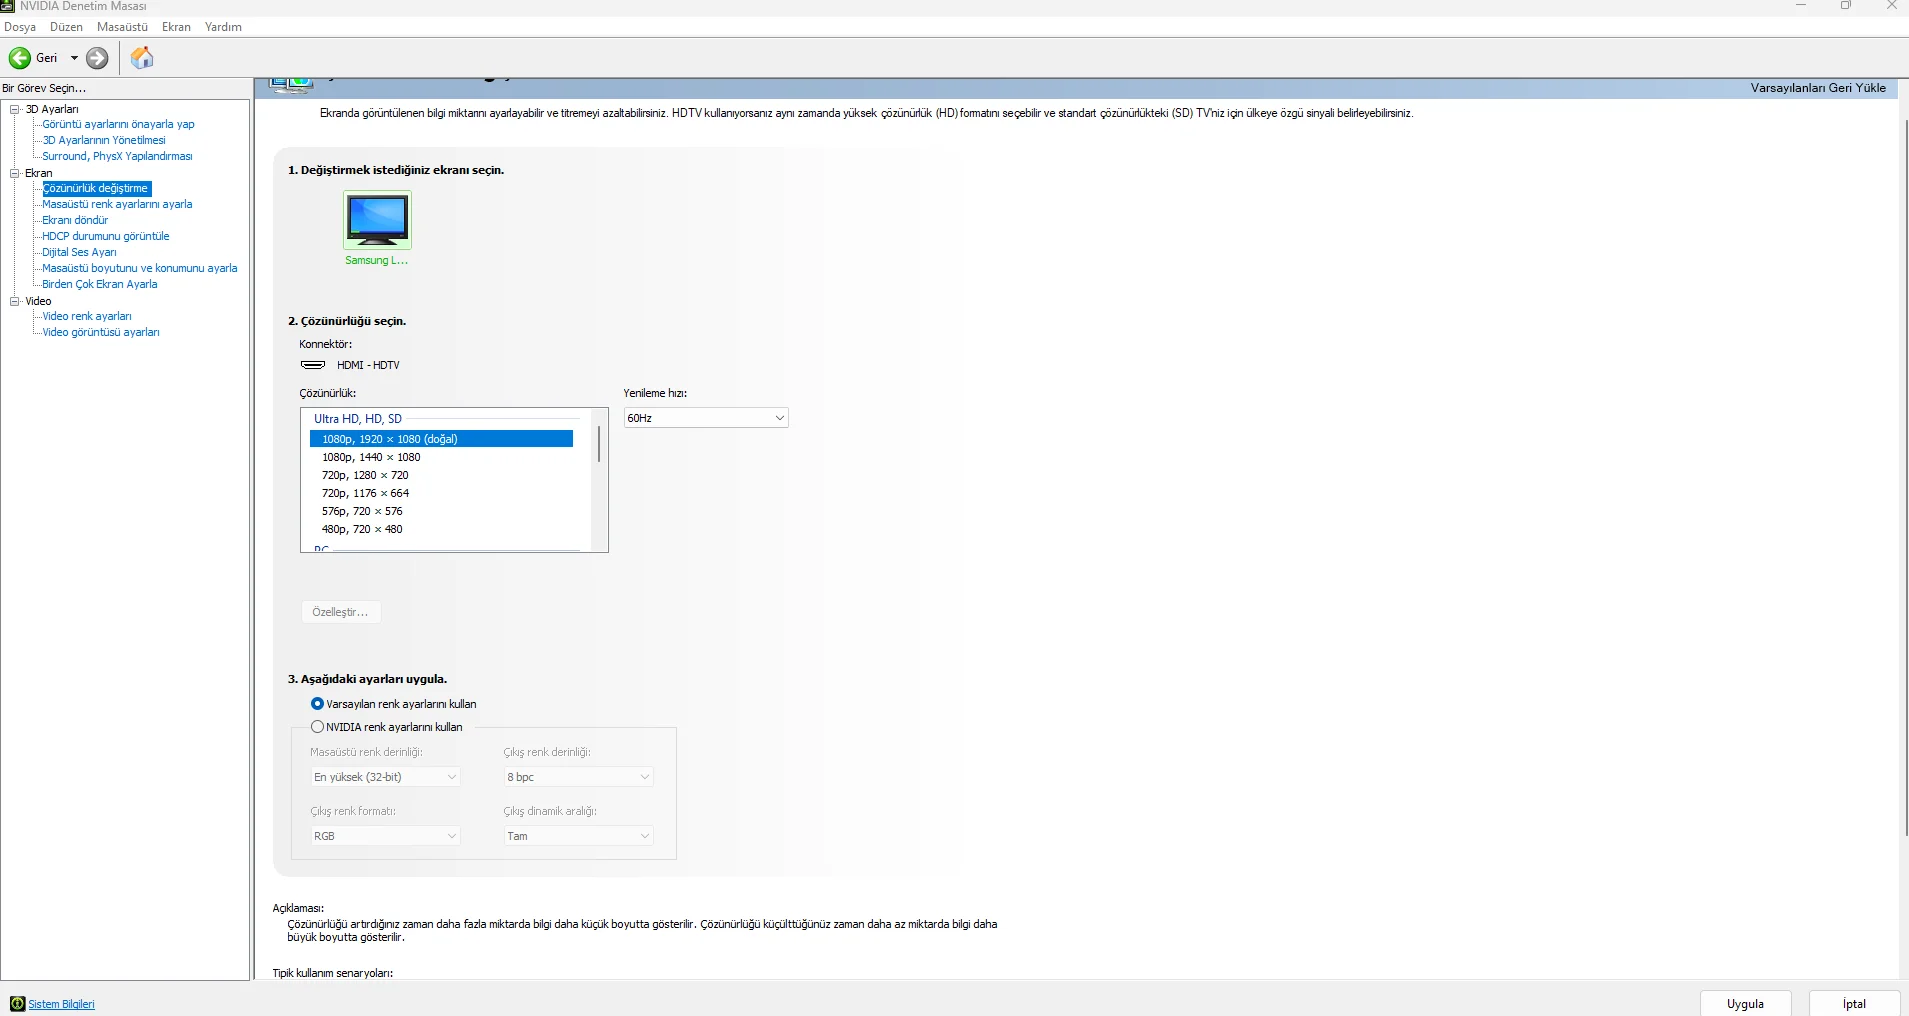Click the green Geri back arrow icon
The image size is (1909, 1016).
point(19,58)
